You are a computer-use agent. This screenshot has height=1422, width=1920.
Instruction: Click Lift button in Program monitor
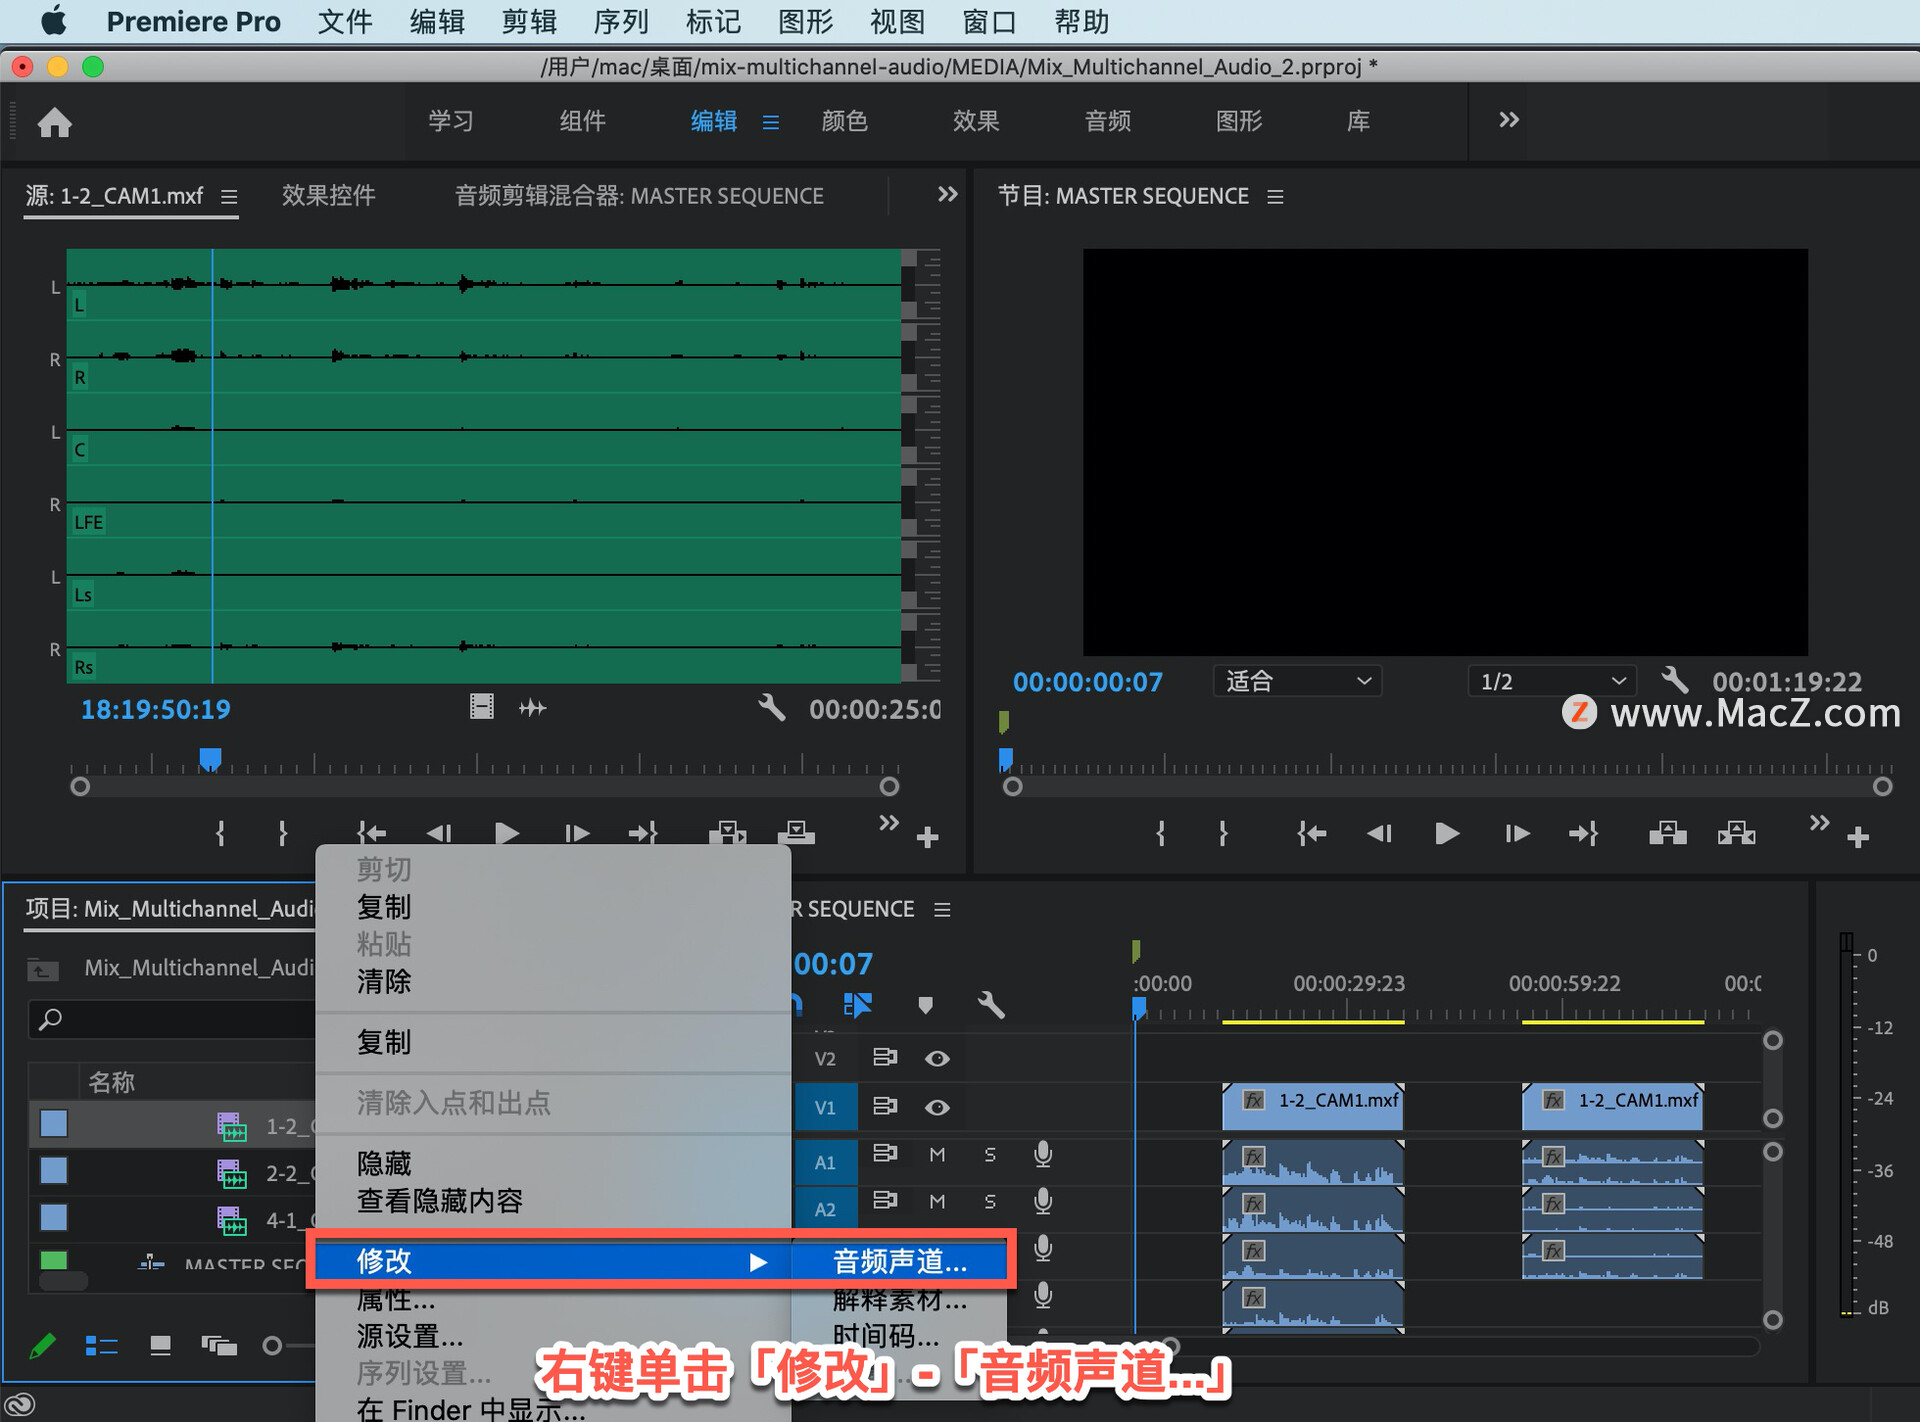[x=1668, y=833]
